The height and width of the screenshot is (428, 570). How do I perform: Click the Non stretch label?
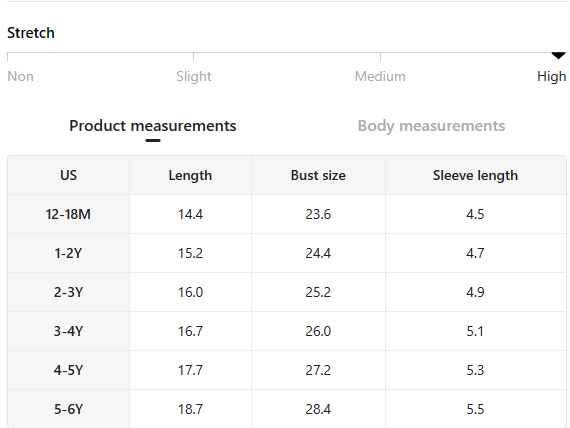[20, 76]
